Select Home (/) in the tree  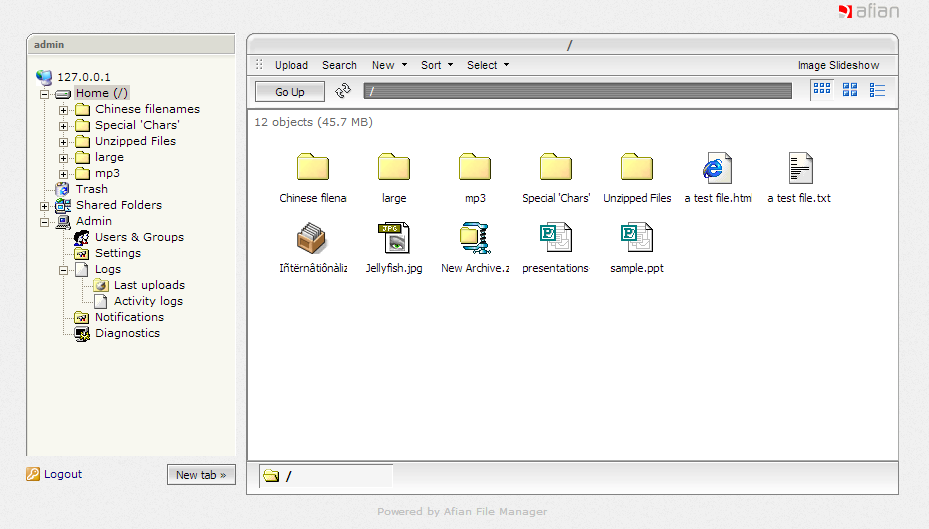[x=101, y=93]
